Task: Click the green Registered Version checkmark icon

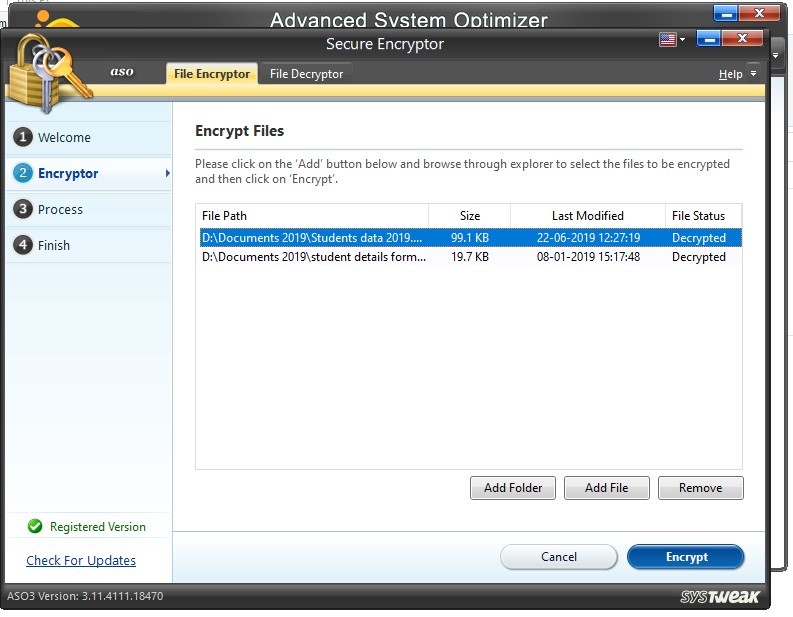Action: (x=35, y=526)
